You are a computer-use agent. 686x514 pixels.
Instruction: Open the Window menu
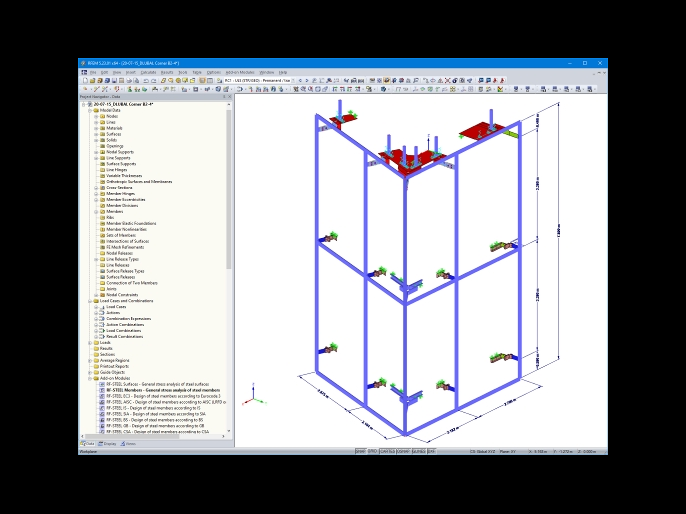click(x=266, y=72)
